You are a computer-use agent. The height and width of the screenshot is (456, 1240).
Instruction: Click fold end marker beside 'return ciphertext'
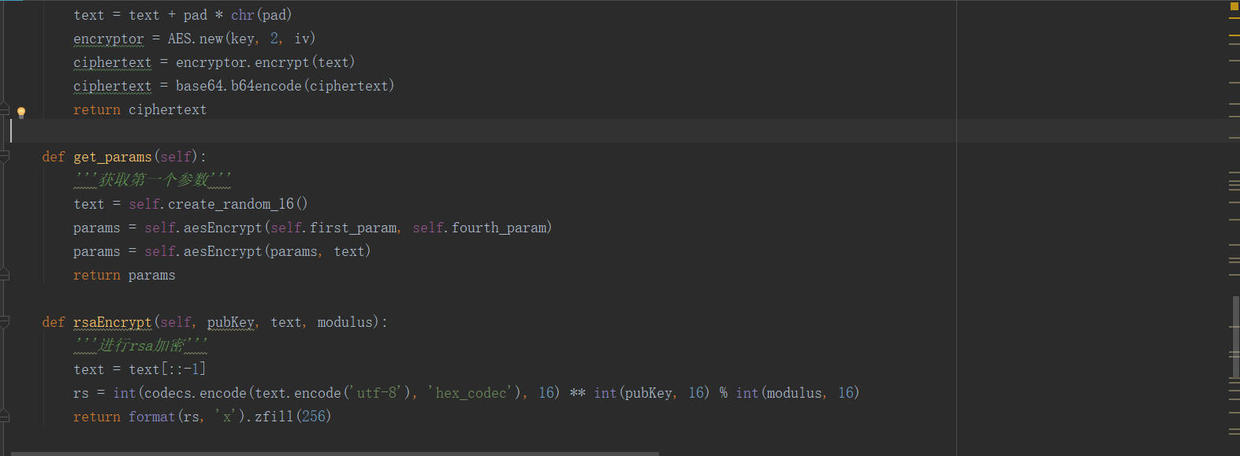(x=6, y=110)
